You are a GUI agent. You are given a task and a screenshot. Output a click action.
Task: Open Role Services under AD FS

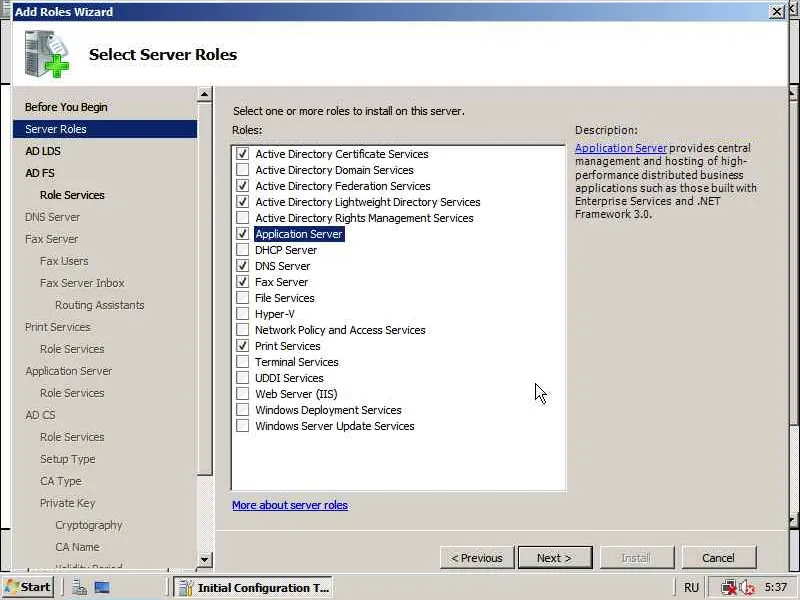[72, 195]
